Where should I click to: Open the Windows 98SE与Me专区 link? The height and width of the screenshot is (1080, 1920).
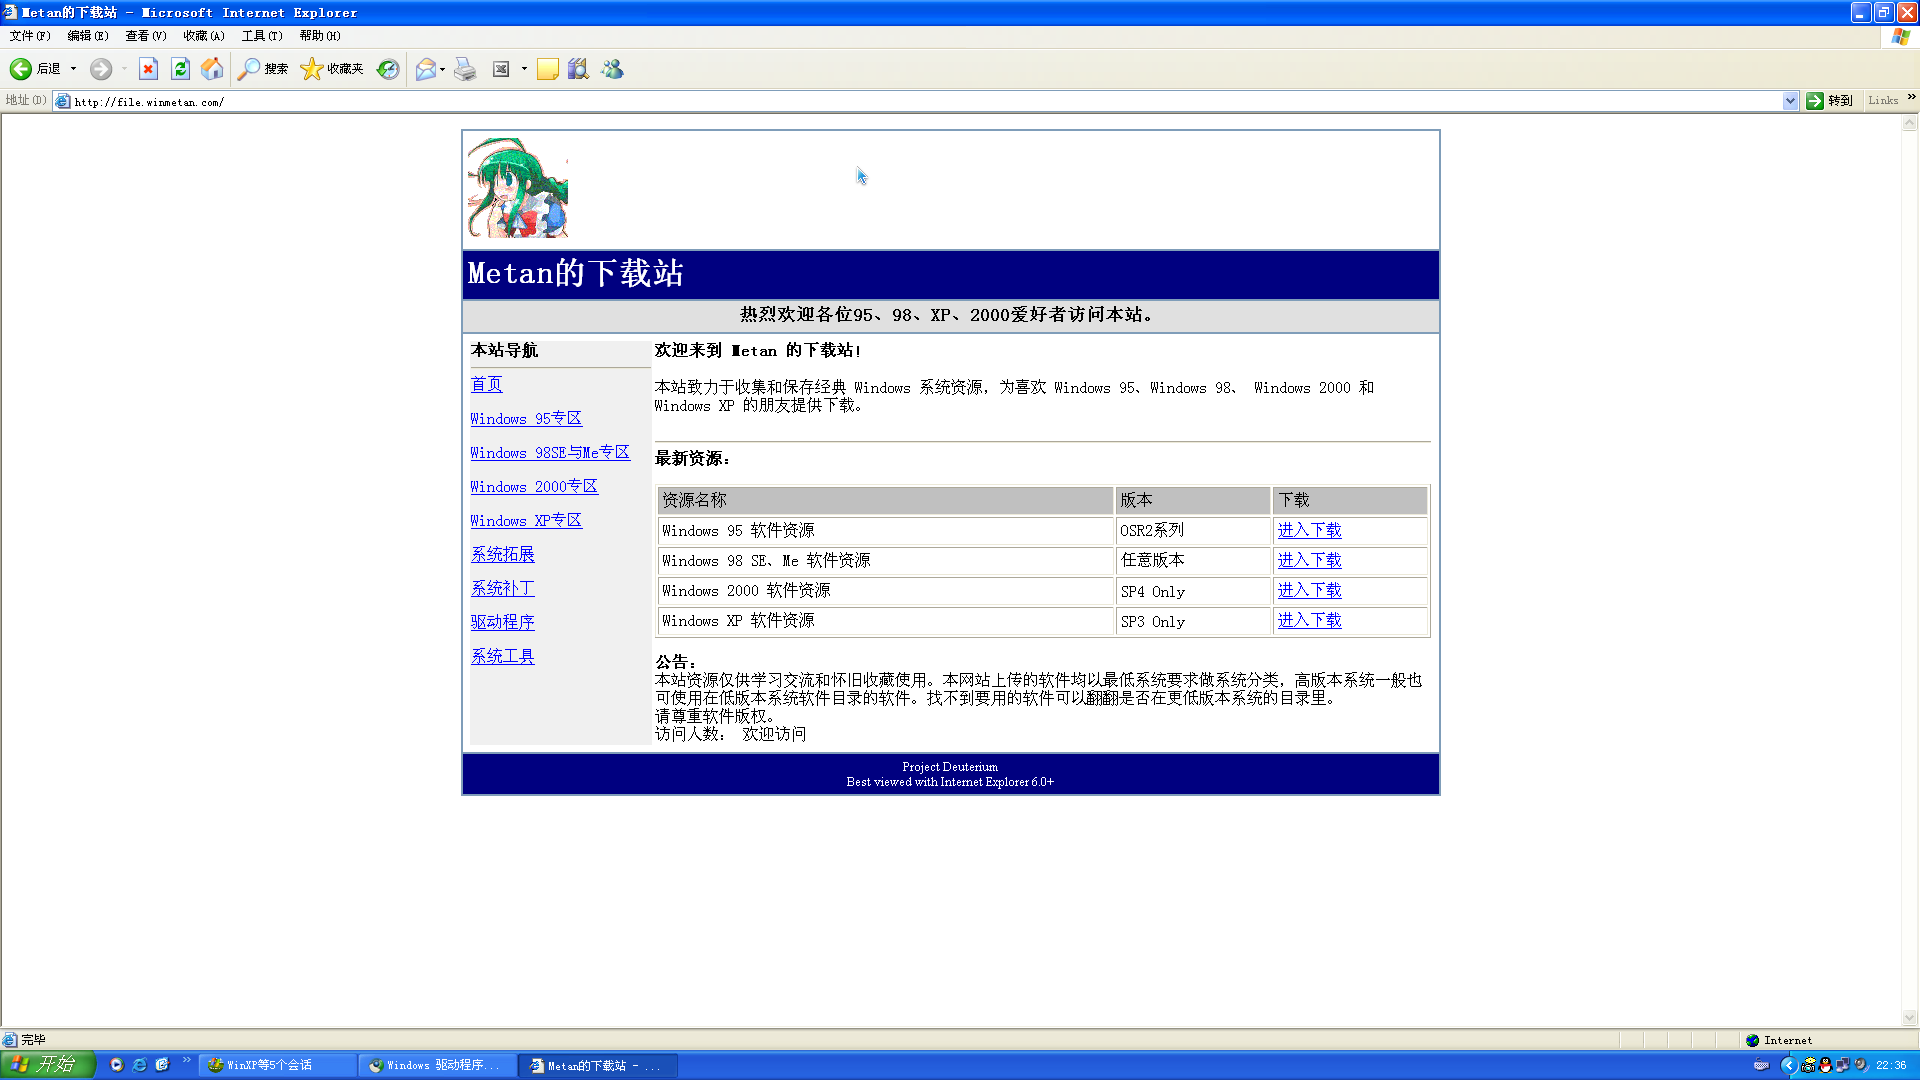(x=550, y=453)
